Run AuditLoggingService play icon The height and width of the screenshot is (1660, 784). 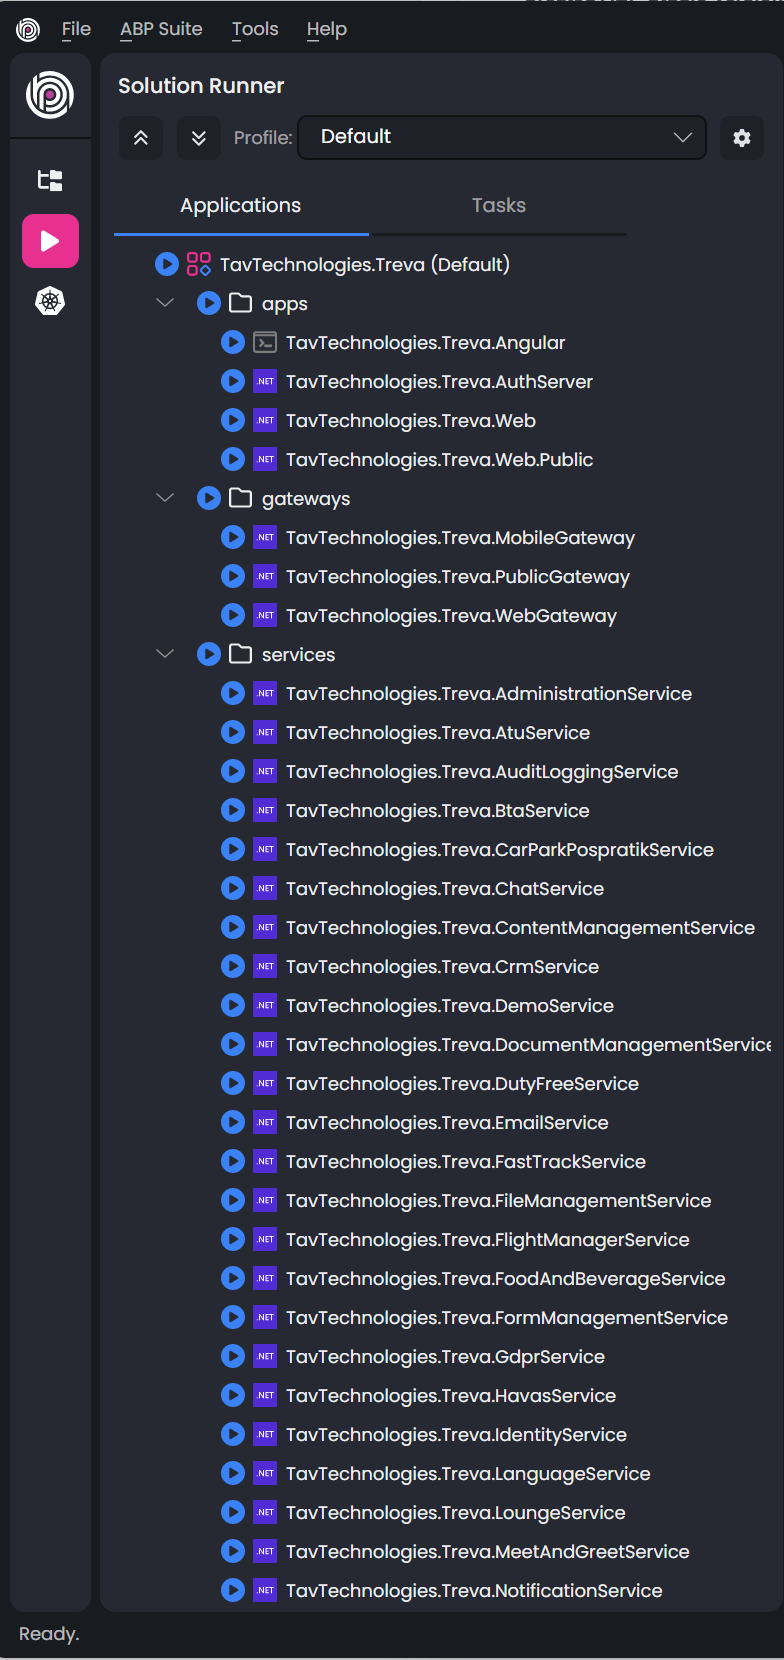click(233, 771)
